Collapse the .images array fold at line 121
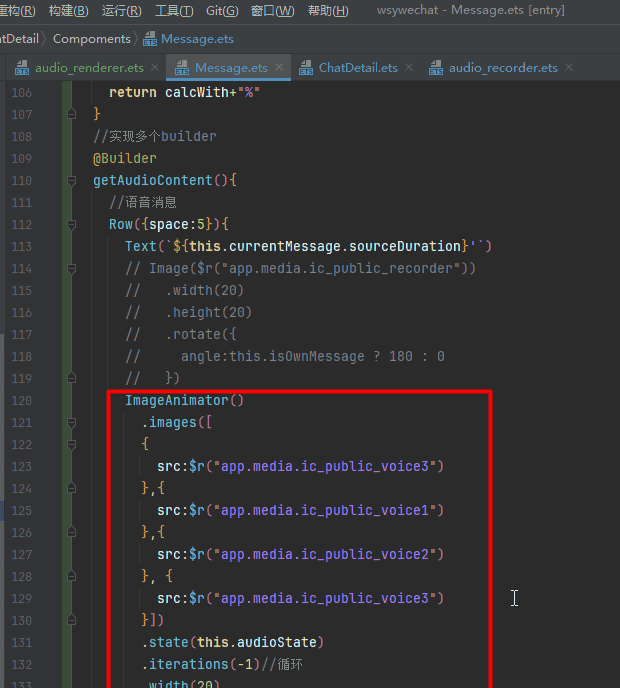The height and width of the screenshot is (688, 620). 71,423
